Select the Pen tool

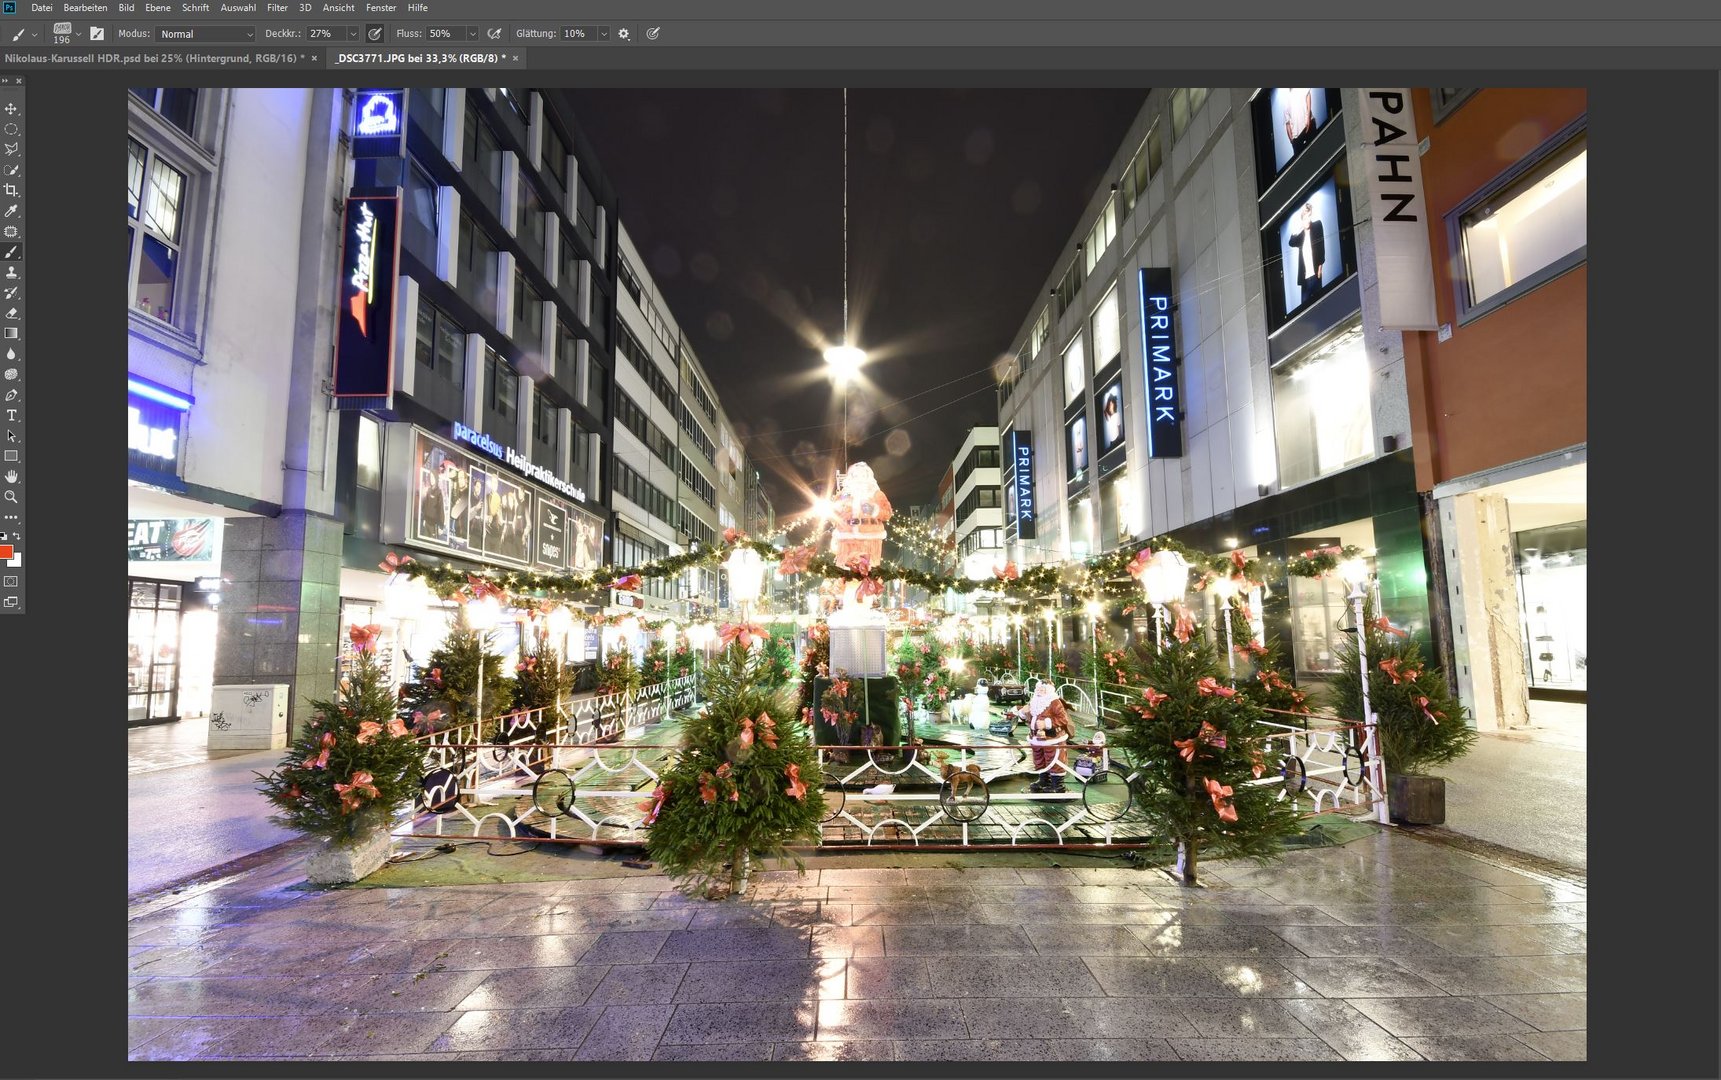click(11, 395)
